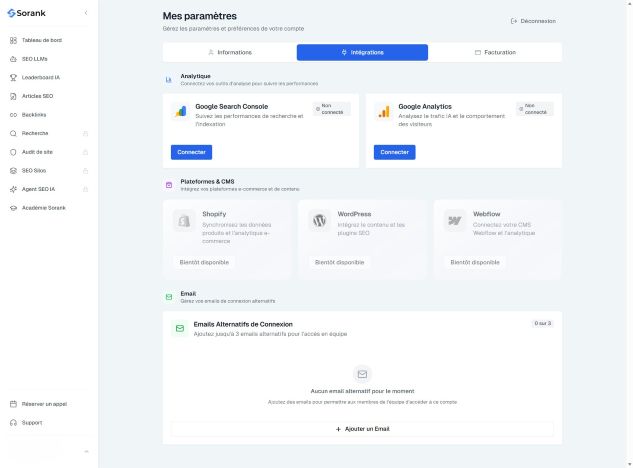Click WordPress Bientôt disponible button
The image size is (633, 468).
click(x=340, y=262)
